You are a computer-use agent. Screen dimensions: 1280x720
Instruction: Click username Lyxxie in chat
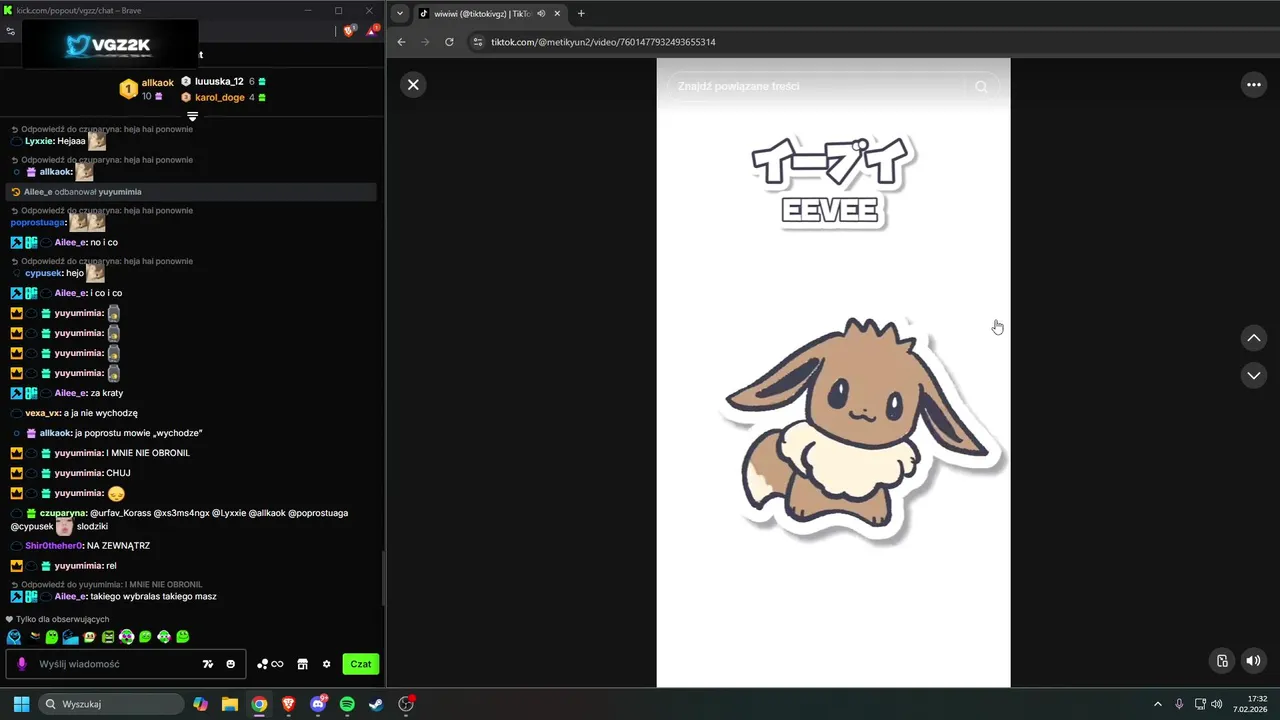coord(38,141)
